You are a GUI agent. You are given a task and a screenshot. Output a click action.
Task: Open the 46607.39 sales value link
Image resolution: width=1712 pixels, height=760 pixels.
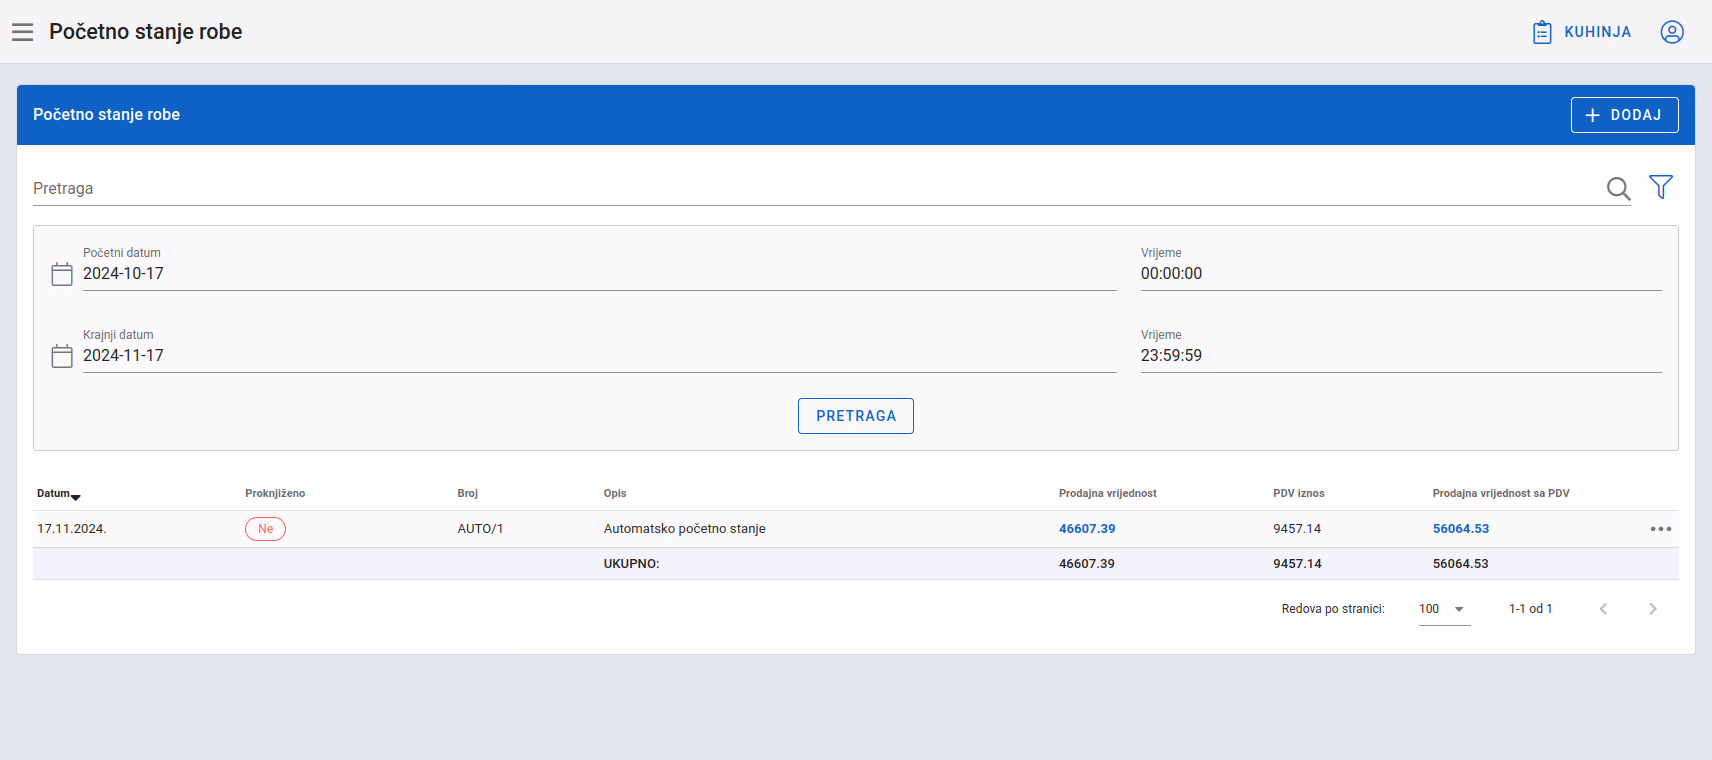pyautogui.click(x=1087, y=529)
